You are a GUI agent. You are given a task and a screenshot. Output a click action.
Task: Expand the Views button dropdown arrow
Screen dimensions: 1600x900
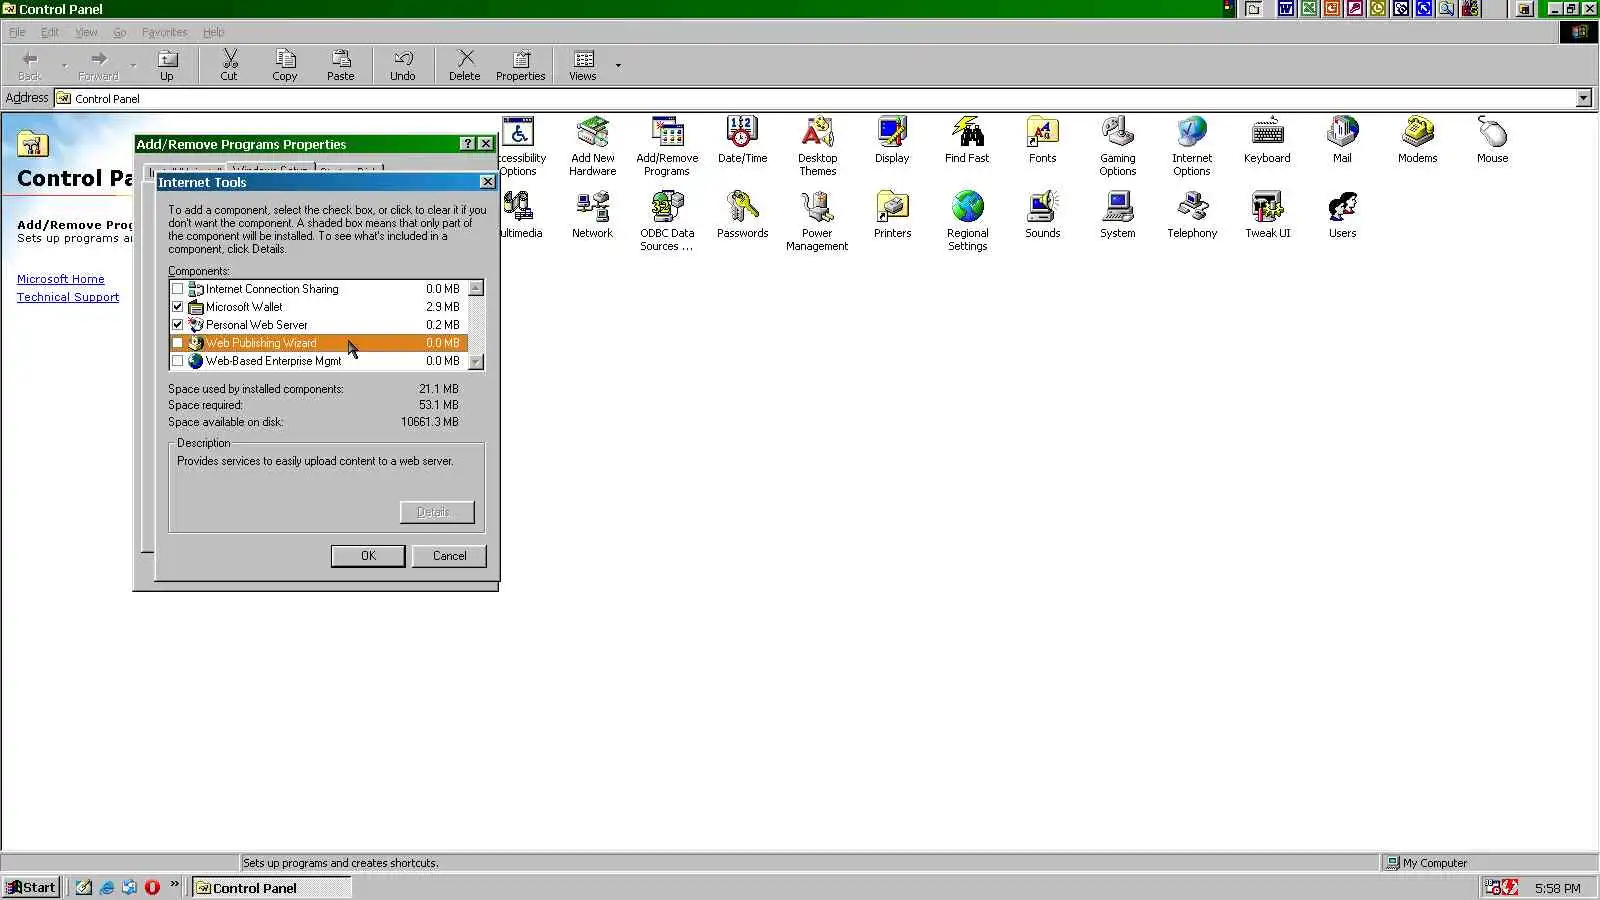click(x=618, y=66)
